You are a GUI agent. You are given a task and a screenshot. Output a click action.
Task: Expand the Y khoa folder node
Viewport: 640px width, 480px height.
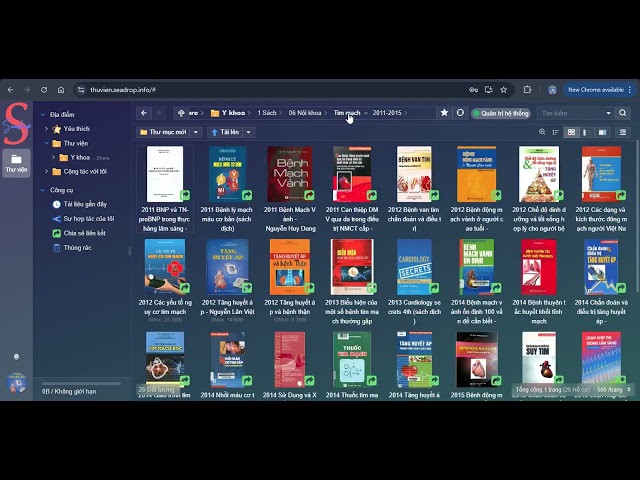click(53, 157)
